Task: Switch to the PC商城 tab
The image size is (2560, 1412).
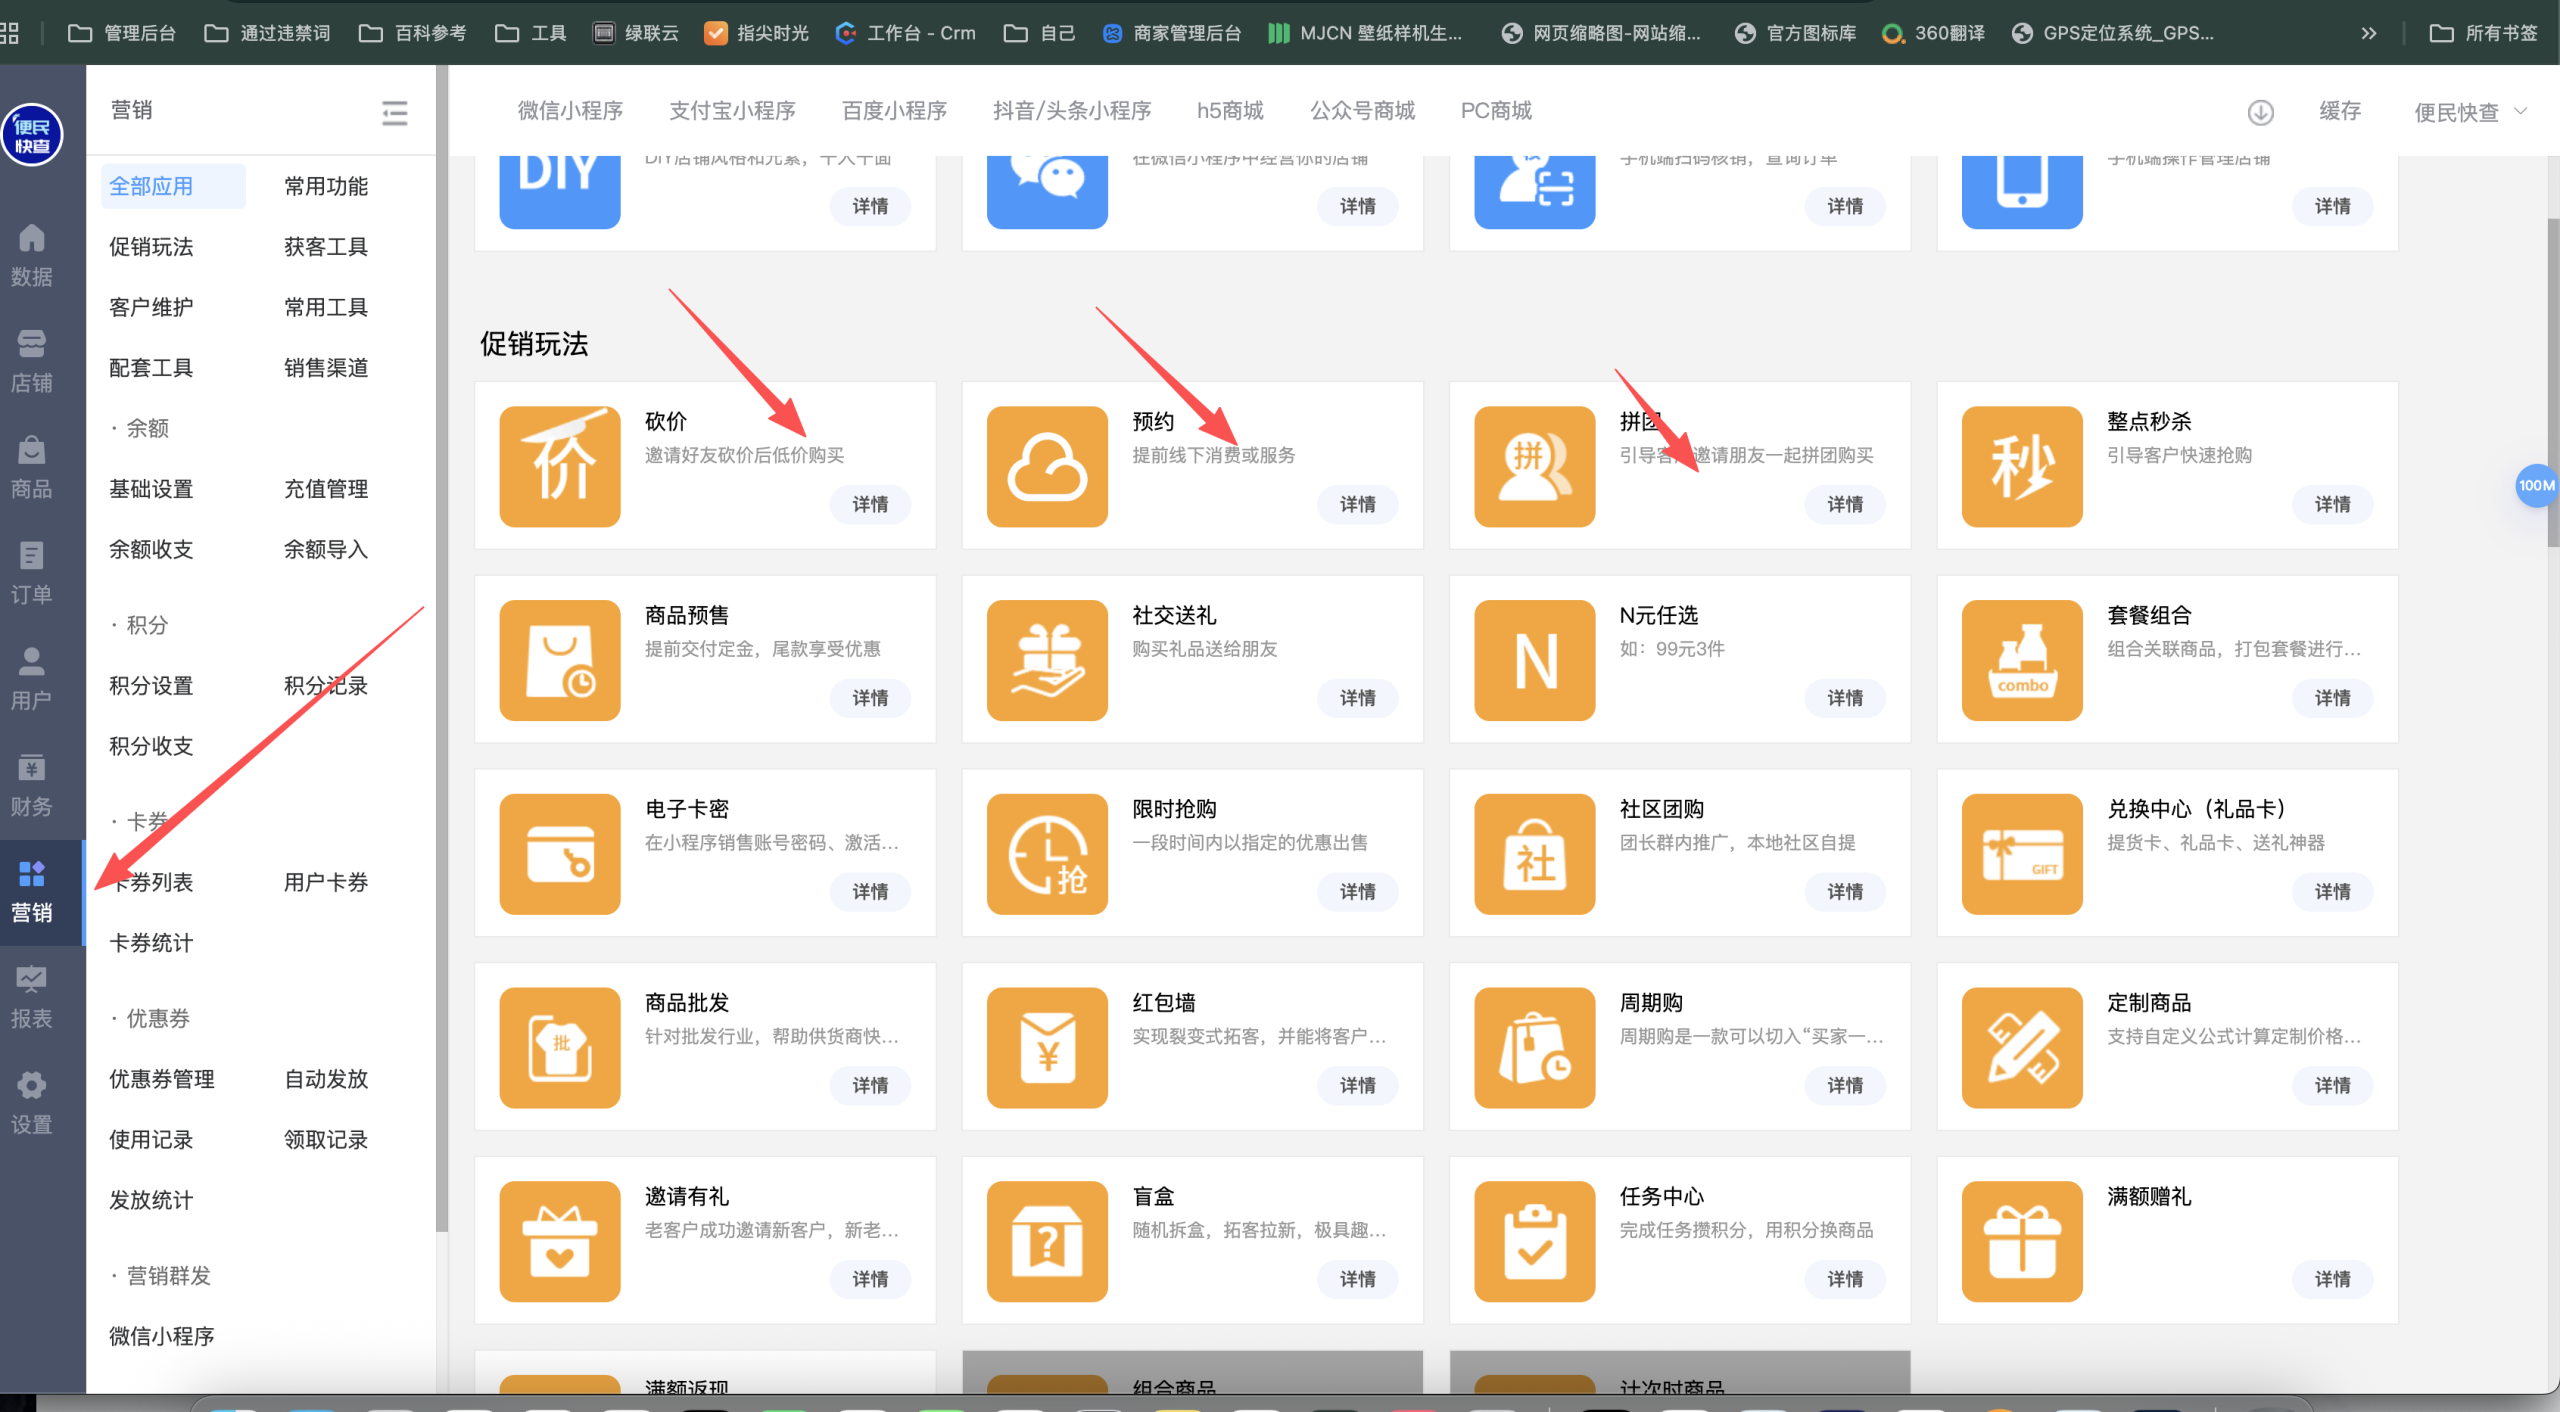Action: (1496, 110)
